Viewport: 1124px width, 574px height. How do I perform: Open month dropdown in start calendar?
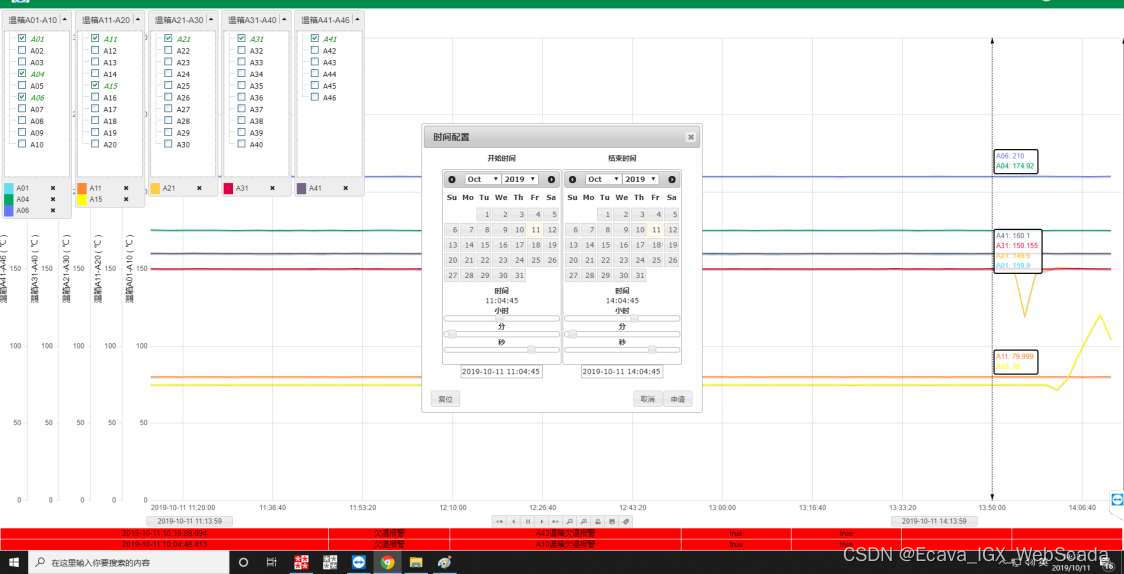point(482,179)
